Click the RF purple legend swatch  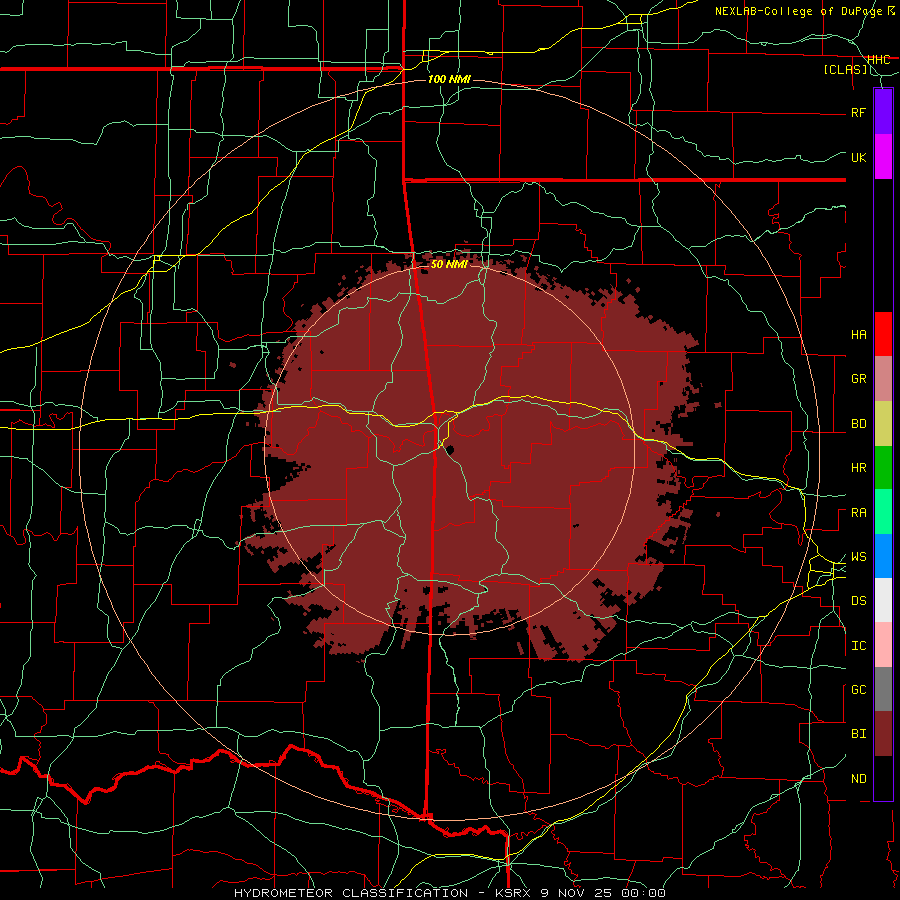click(883, 112)
